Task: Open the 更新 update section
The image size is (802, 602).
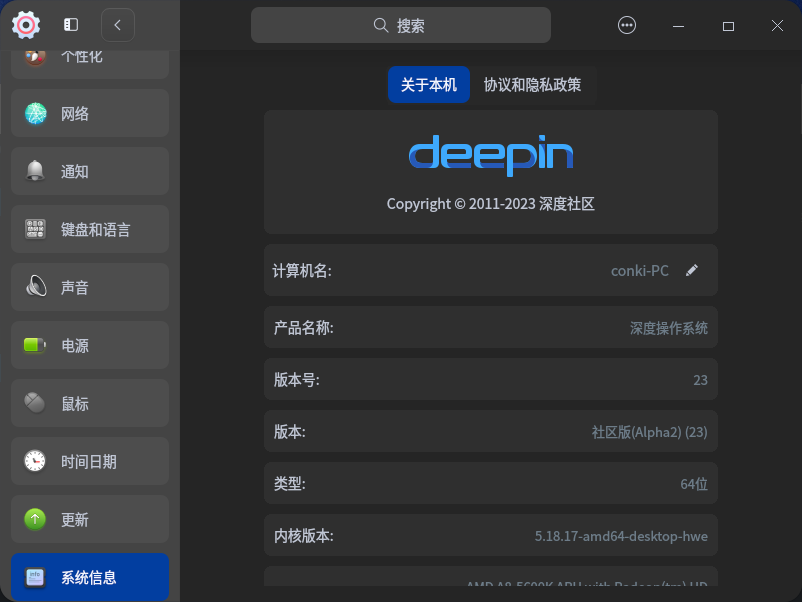Action: pyautogui.click(x=90, y=519)
